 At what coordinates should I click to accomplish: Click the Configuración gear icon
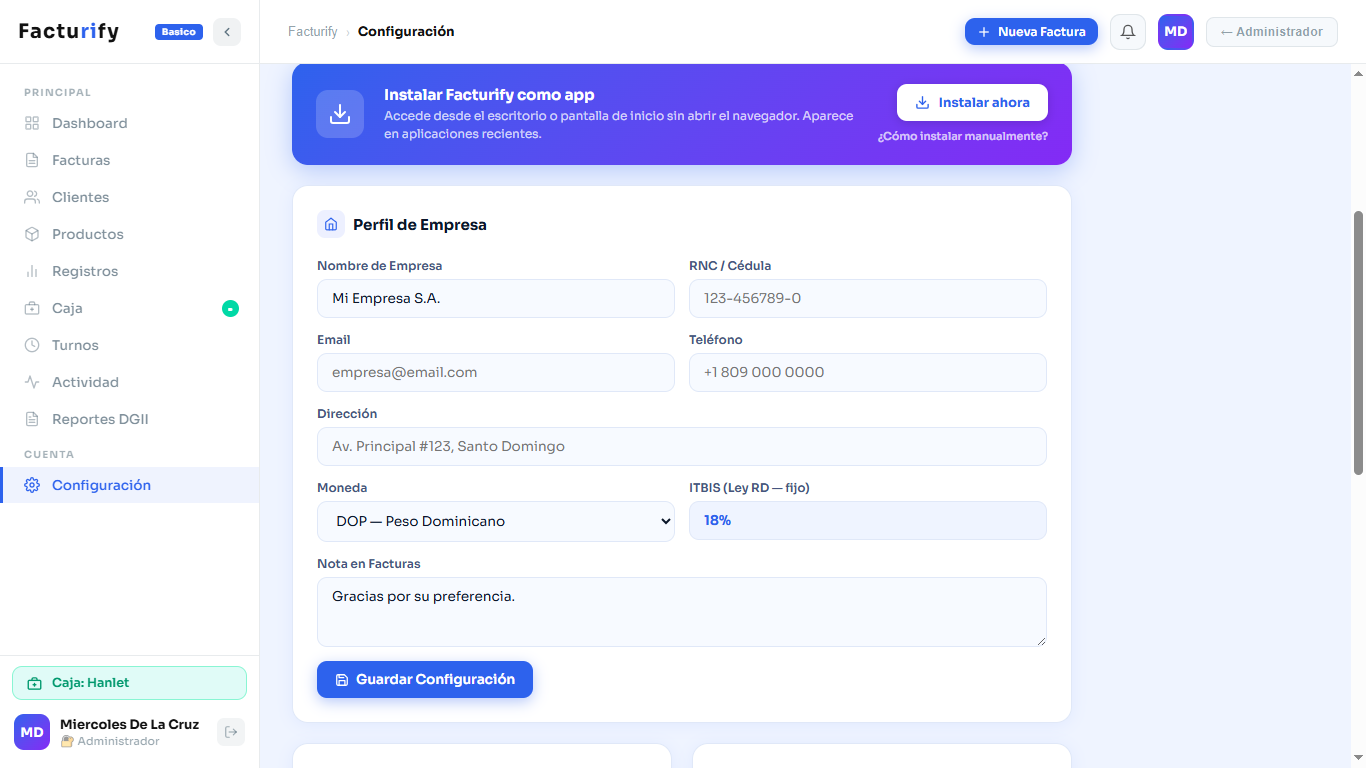coord(32,485)
